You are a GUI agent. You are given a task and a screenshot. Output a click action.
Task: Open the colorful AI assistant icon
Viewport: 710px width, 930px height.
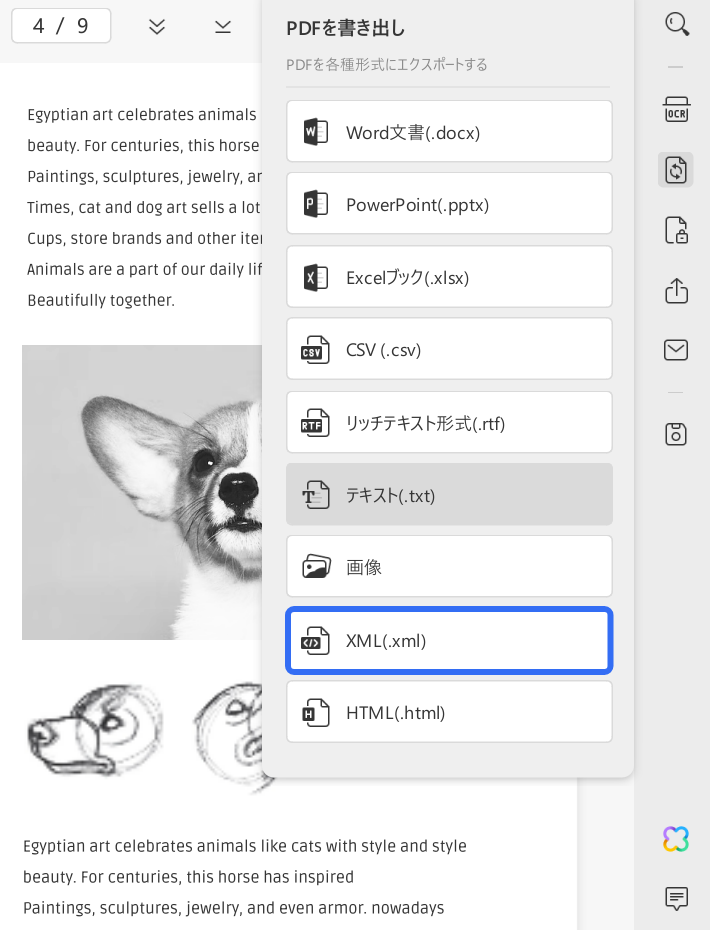click(x=676, y=839)
